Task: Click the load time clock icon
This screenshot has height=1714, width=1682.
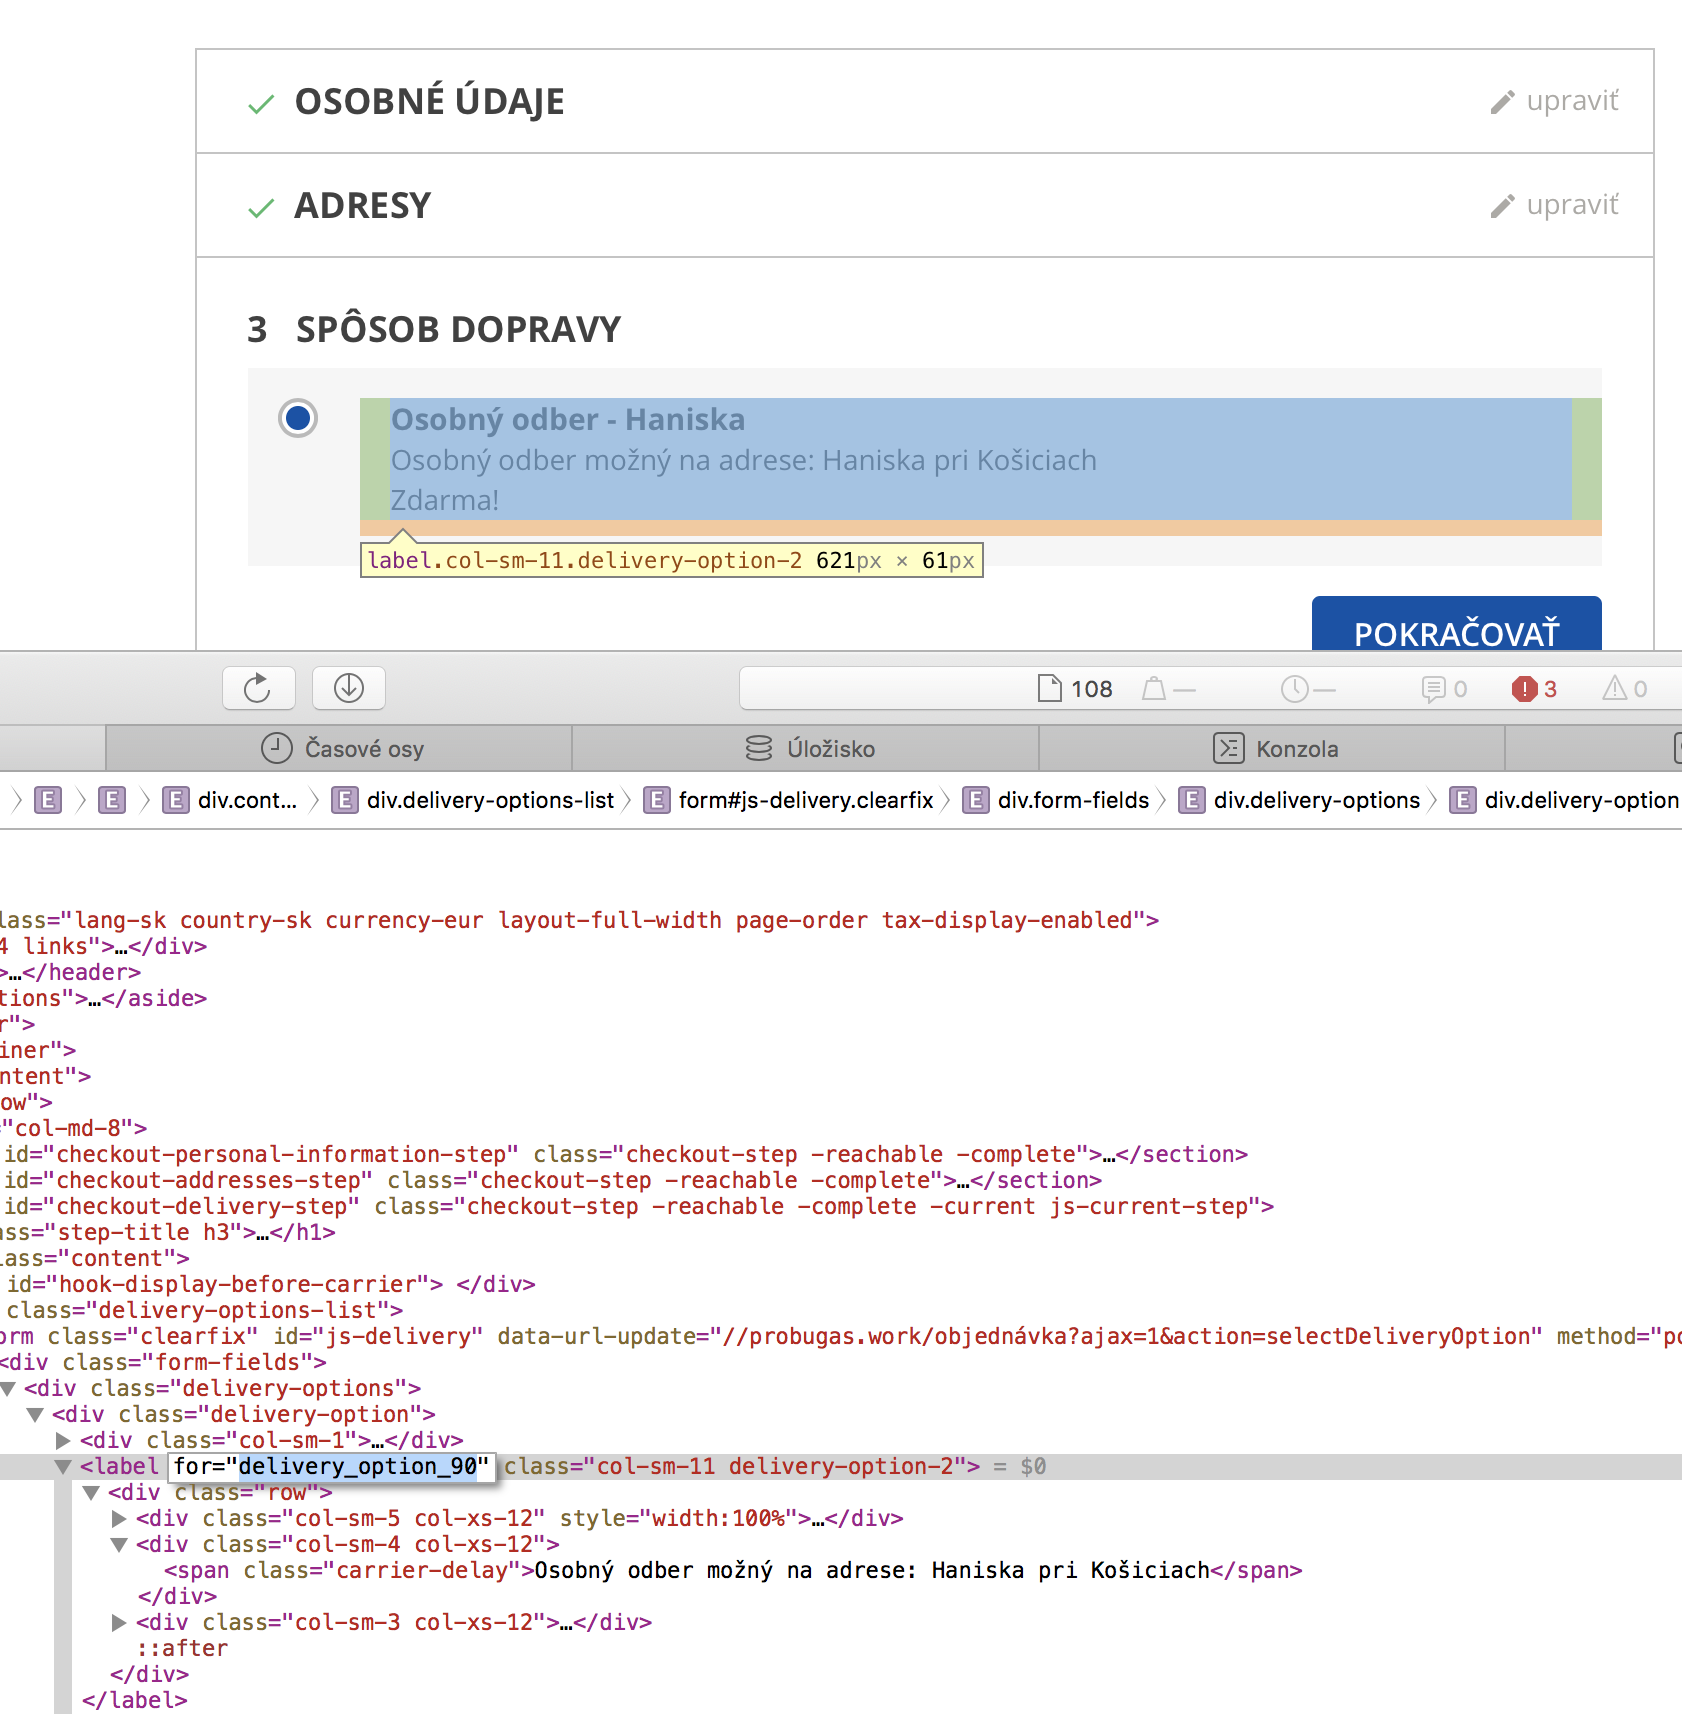Action: coord(1294,688)
